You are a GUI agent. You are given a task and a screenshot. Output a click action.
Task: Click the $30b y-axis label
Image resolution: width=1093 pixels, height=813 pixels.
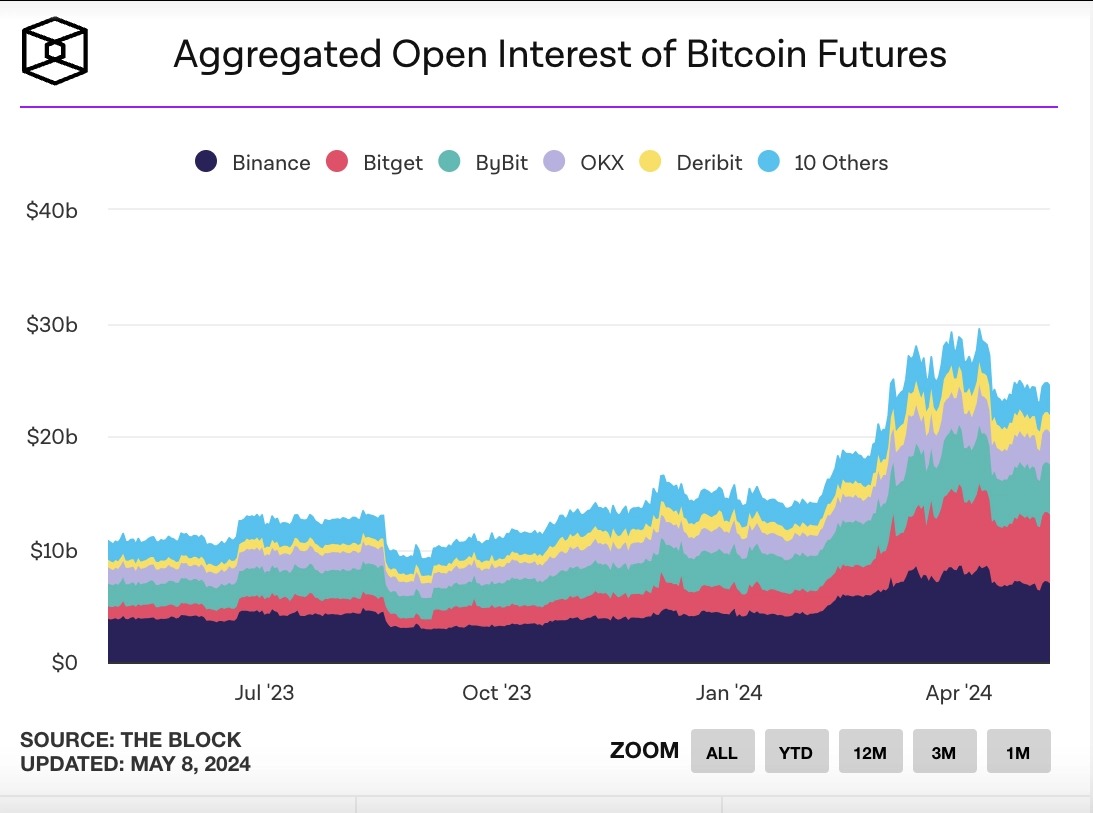(52, 324)
